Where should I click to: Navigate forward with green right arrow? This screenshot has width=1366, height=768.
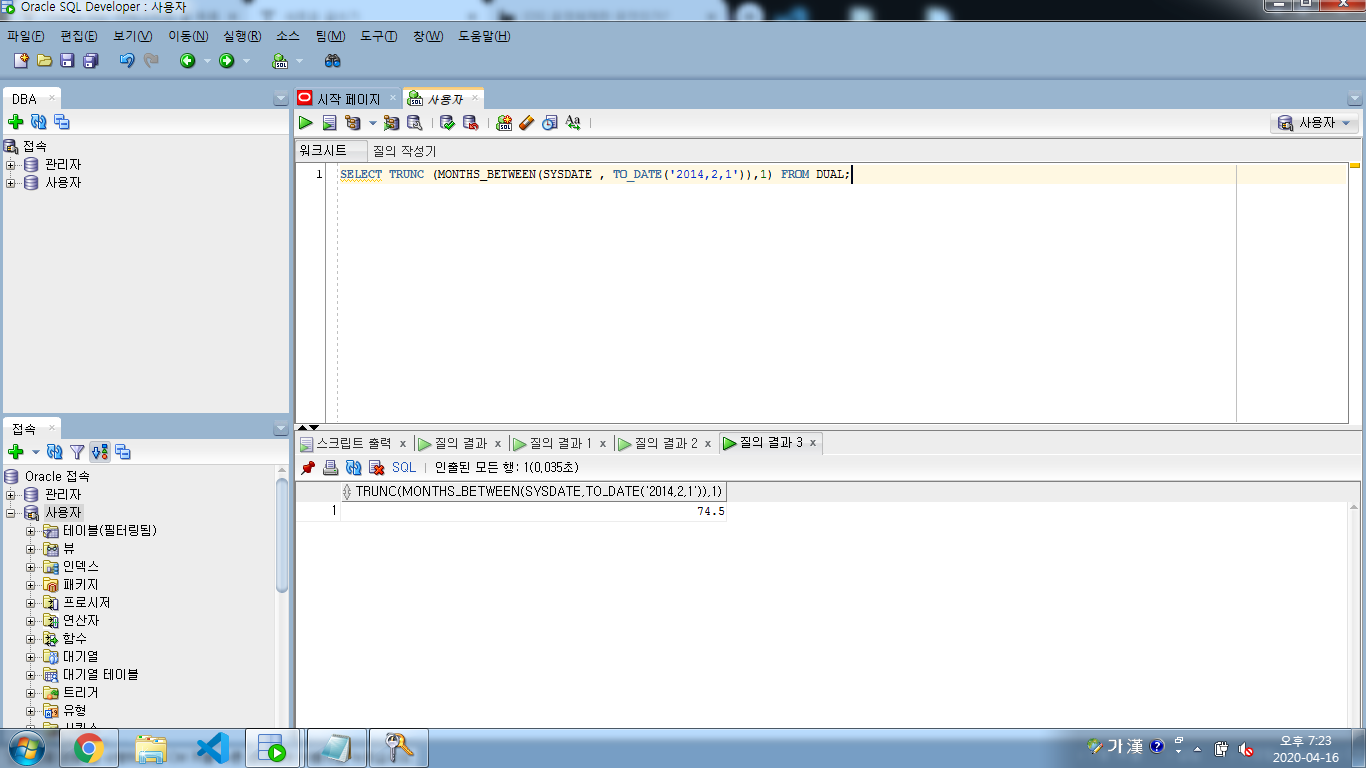[x=227, y=61]
